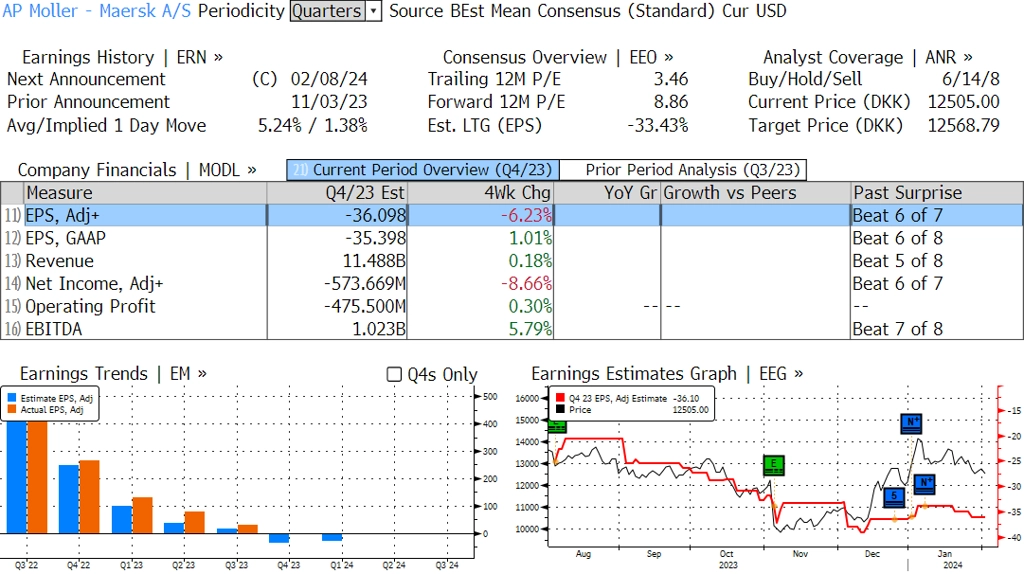
Task: Click the Q4'22 blue estimate EPS bar
Action: (69, 500)
